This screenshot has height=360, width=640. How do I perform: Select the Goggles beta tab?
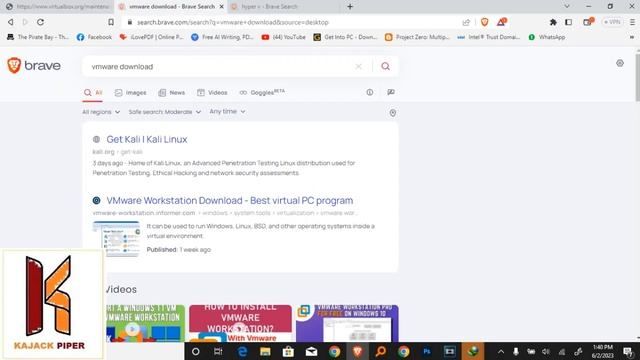pyautogui.click(x=262, y=93)
